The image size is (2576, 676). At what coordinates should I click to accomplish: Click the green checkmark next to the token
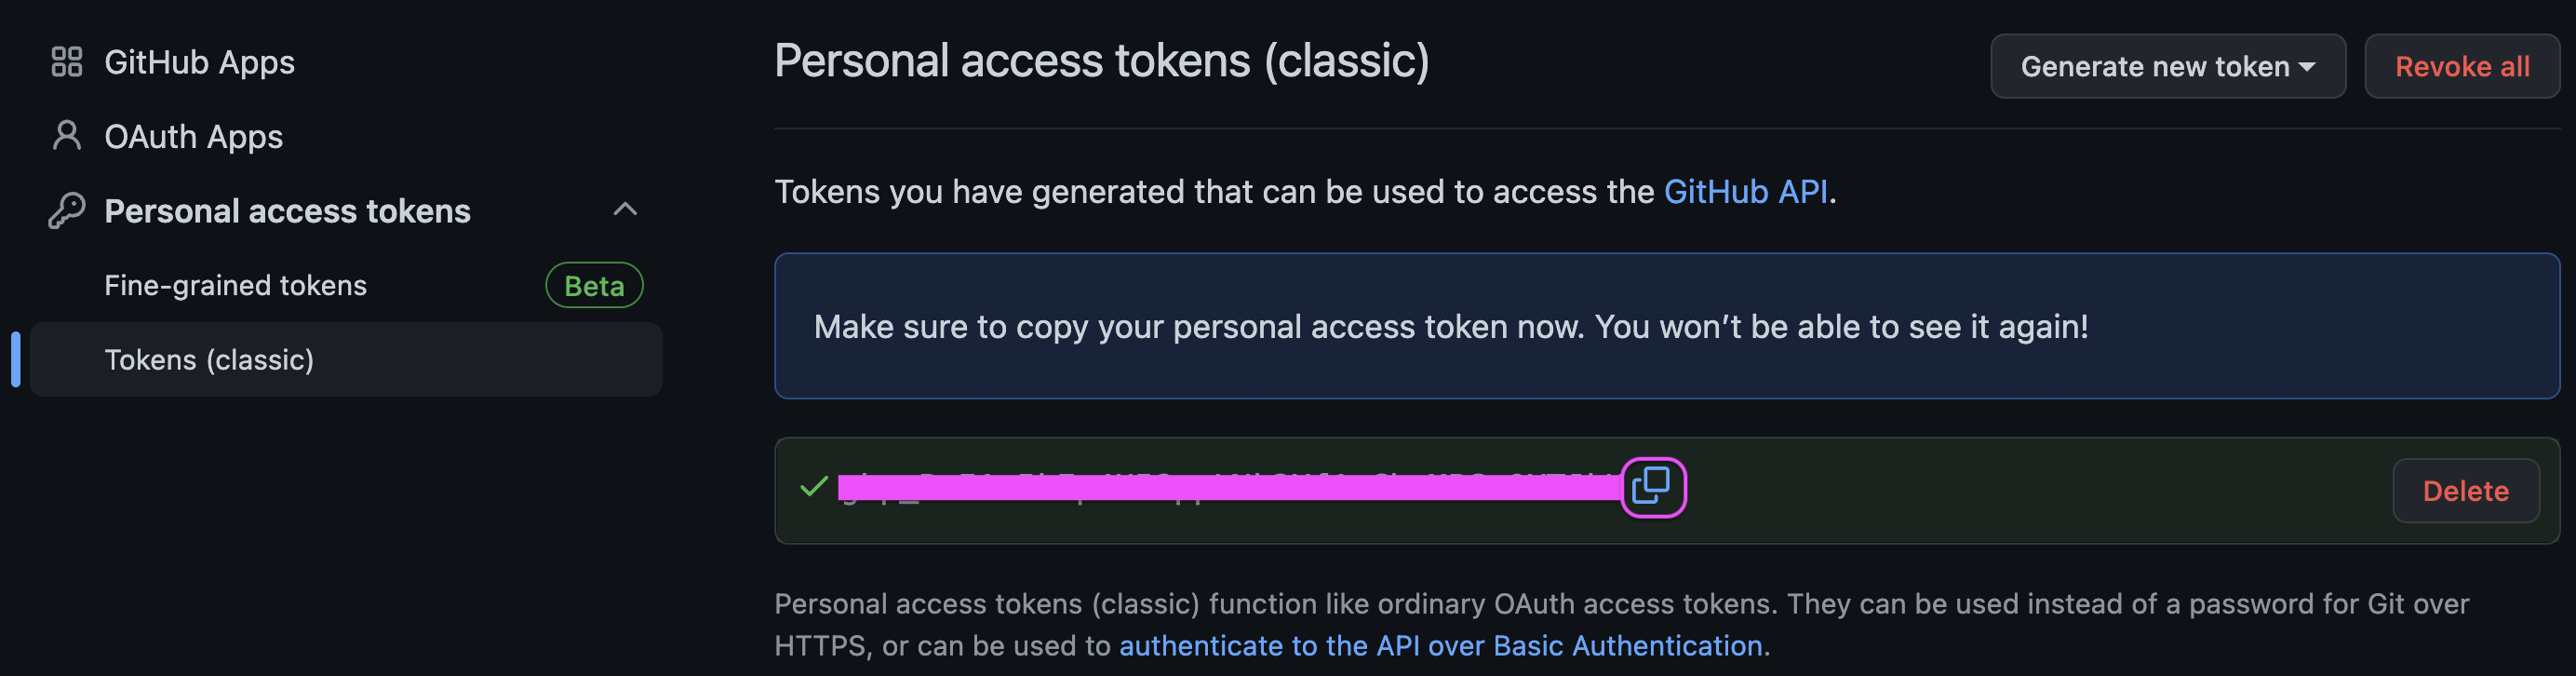pos(814,487)
